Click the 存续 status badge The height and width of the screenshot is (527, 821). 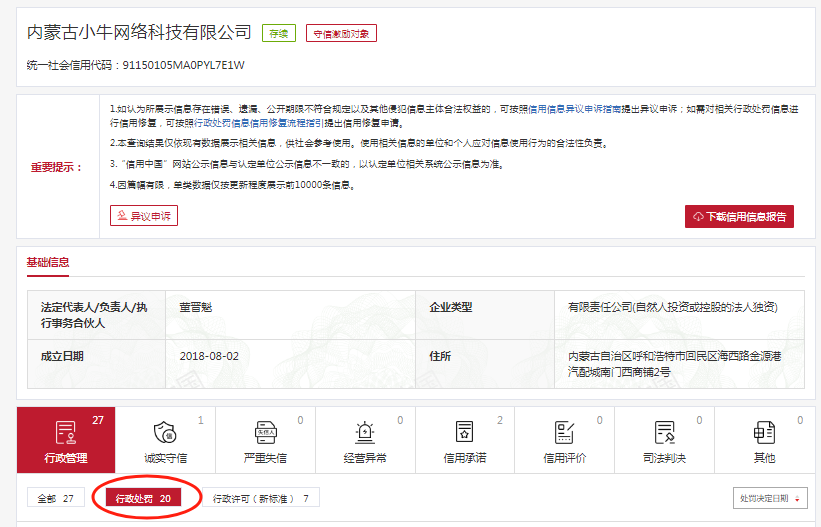coord(279,34)
